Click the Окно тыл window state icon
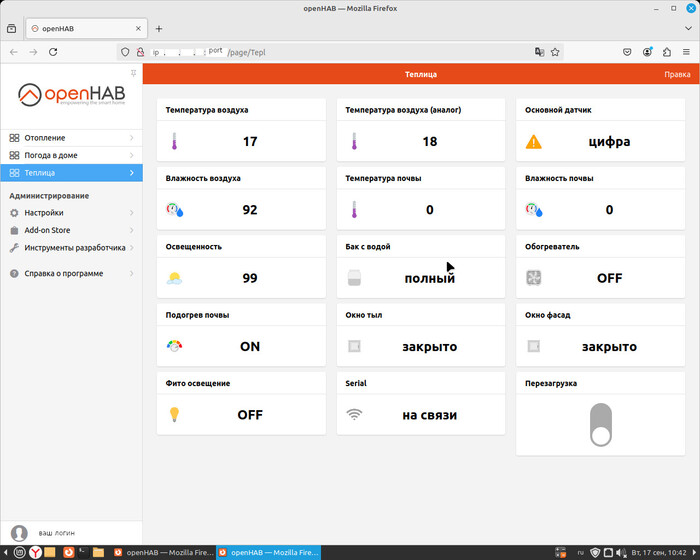This screenshot has width=700, height=560. [354, 346]
